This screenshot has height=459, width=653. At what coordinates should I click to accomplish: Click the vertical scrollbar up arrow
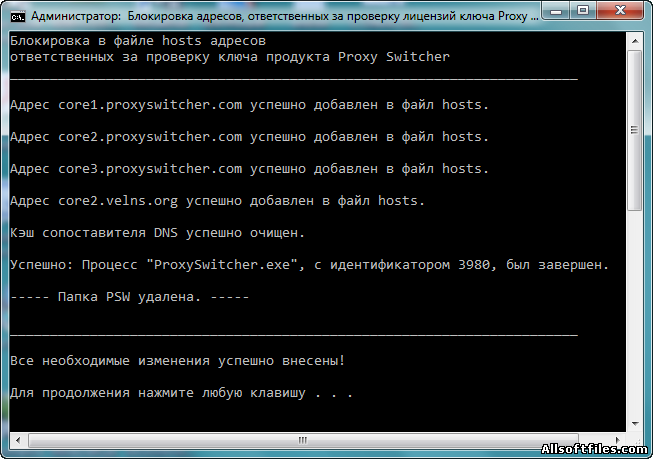pos(635,41)
